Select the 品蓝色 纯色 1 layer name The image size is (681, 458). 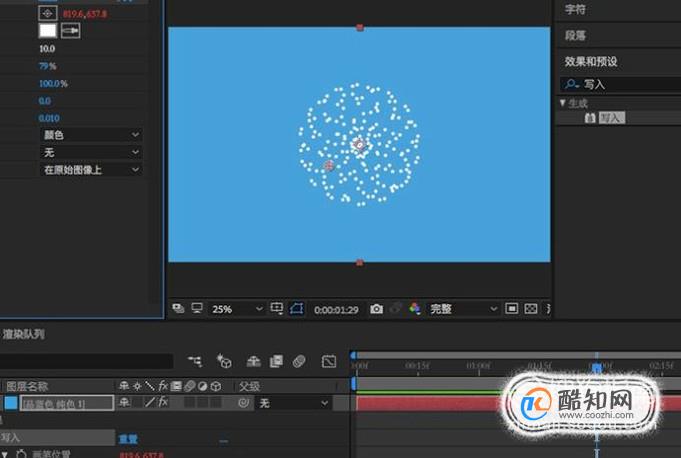(66, 404)
